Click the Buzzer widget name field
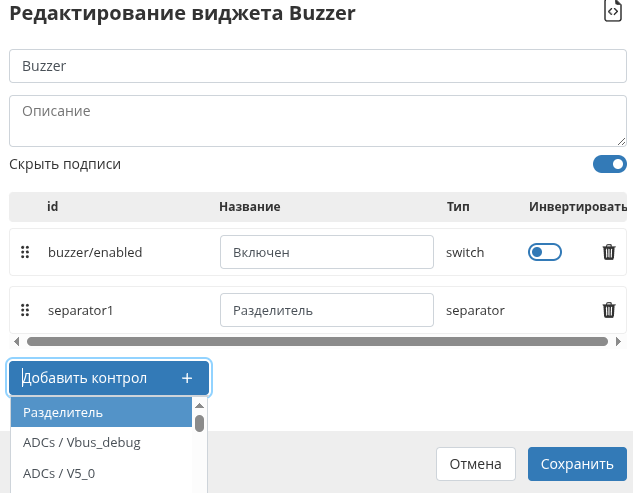633x493 pixels. pyautogui.click(x=316, y=66)
